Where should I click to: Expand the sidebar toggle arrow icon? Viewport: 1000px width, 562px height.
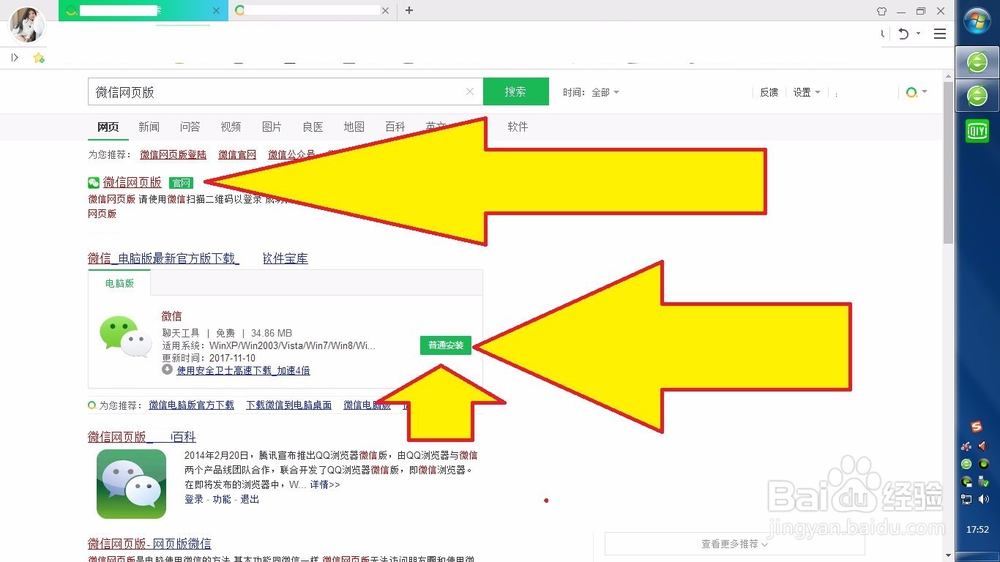coord(15,57)
